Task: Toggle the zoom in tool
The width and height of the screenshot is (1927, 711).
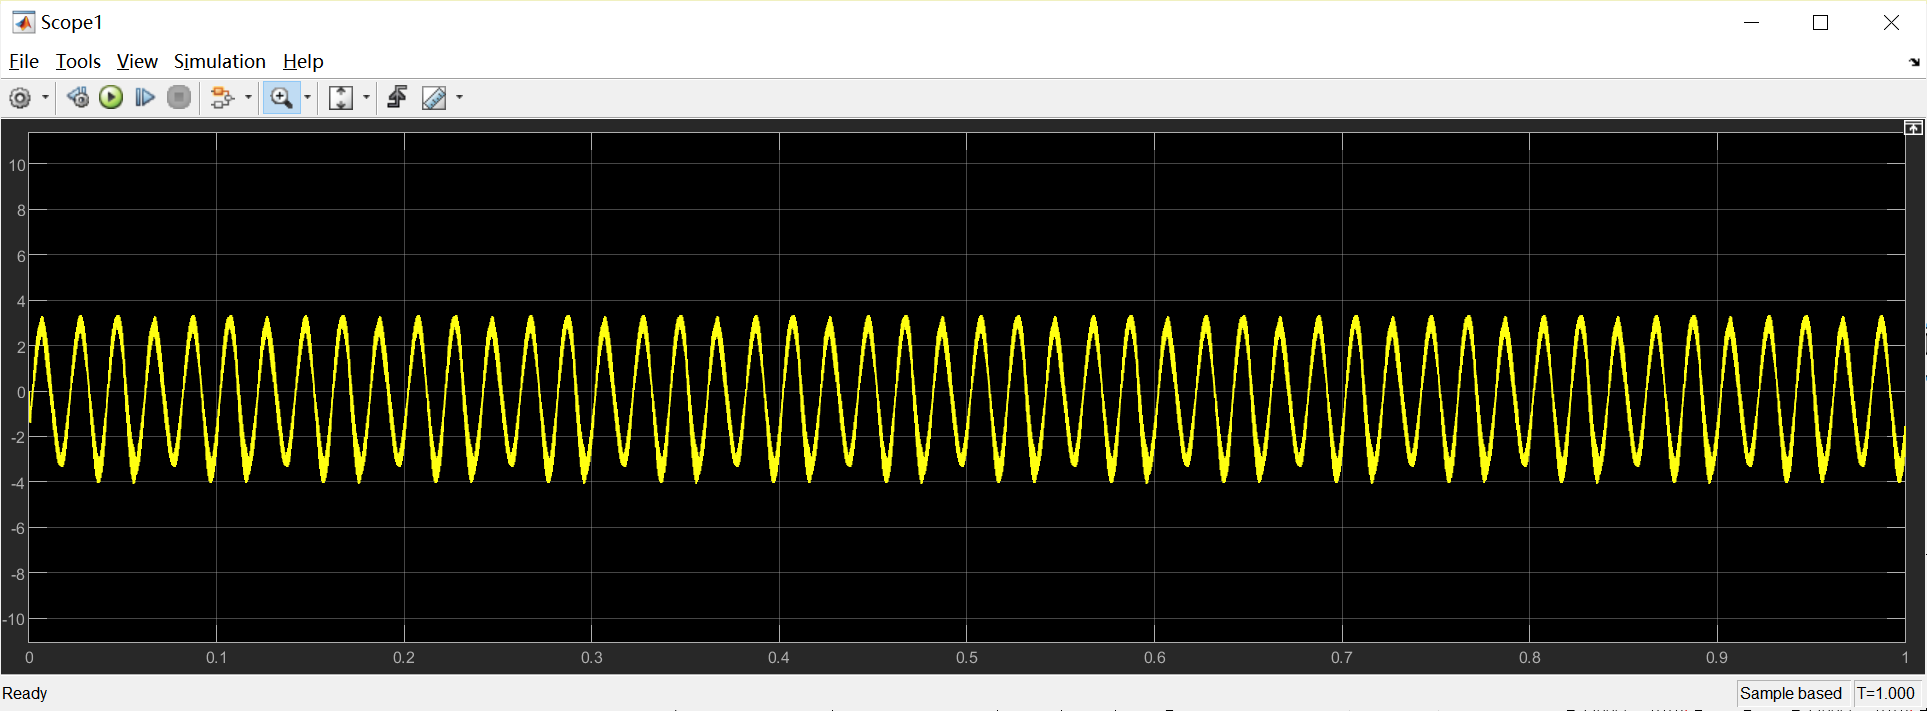Action: click(x=281, y=97)
